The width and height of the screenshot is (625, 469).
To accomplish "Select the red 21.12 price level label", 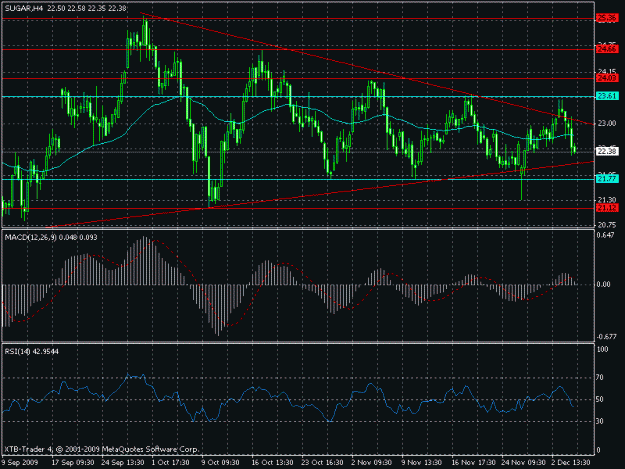I will pyautogui.click(x=607, y=208).
